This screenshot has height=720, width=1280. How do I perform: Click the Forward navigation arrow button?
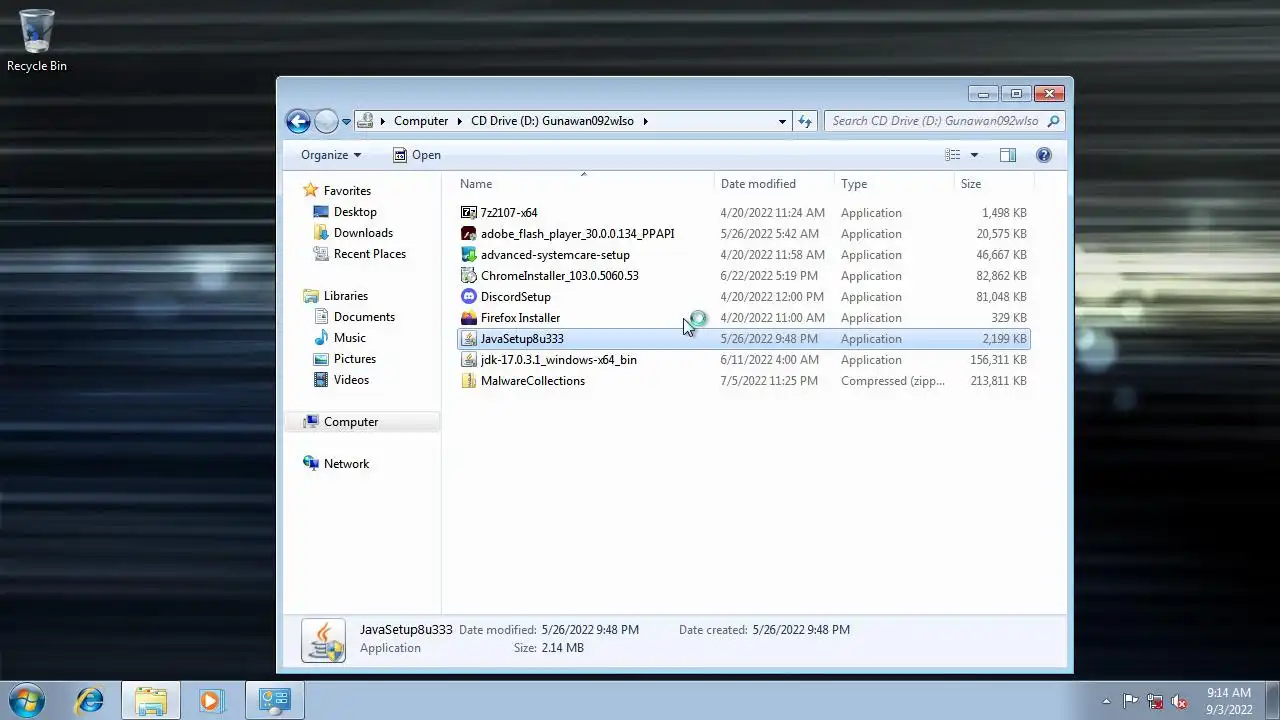[x=326, y=121]
